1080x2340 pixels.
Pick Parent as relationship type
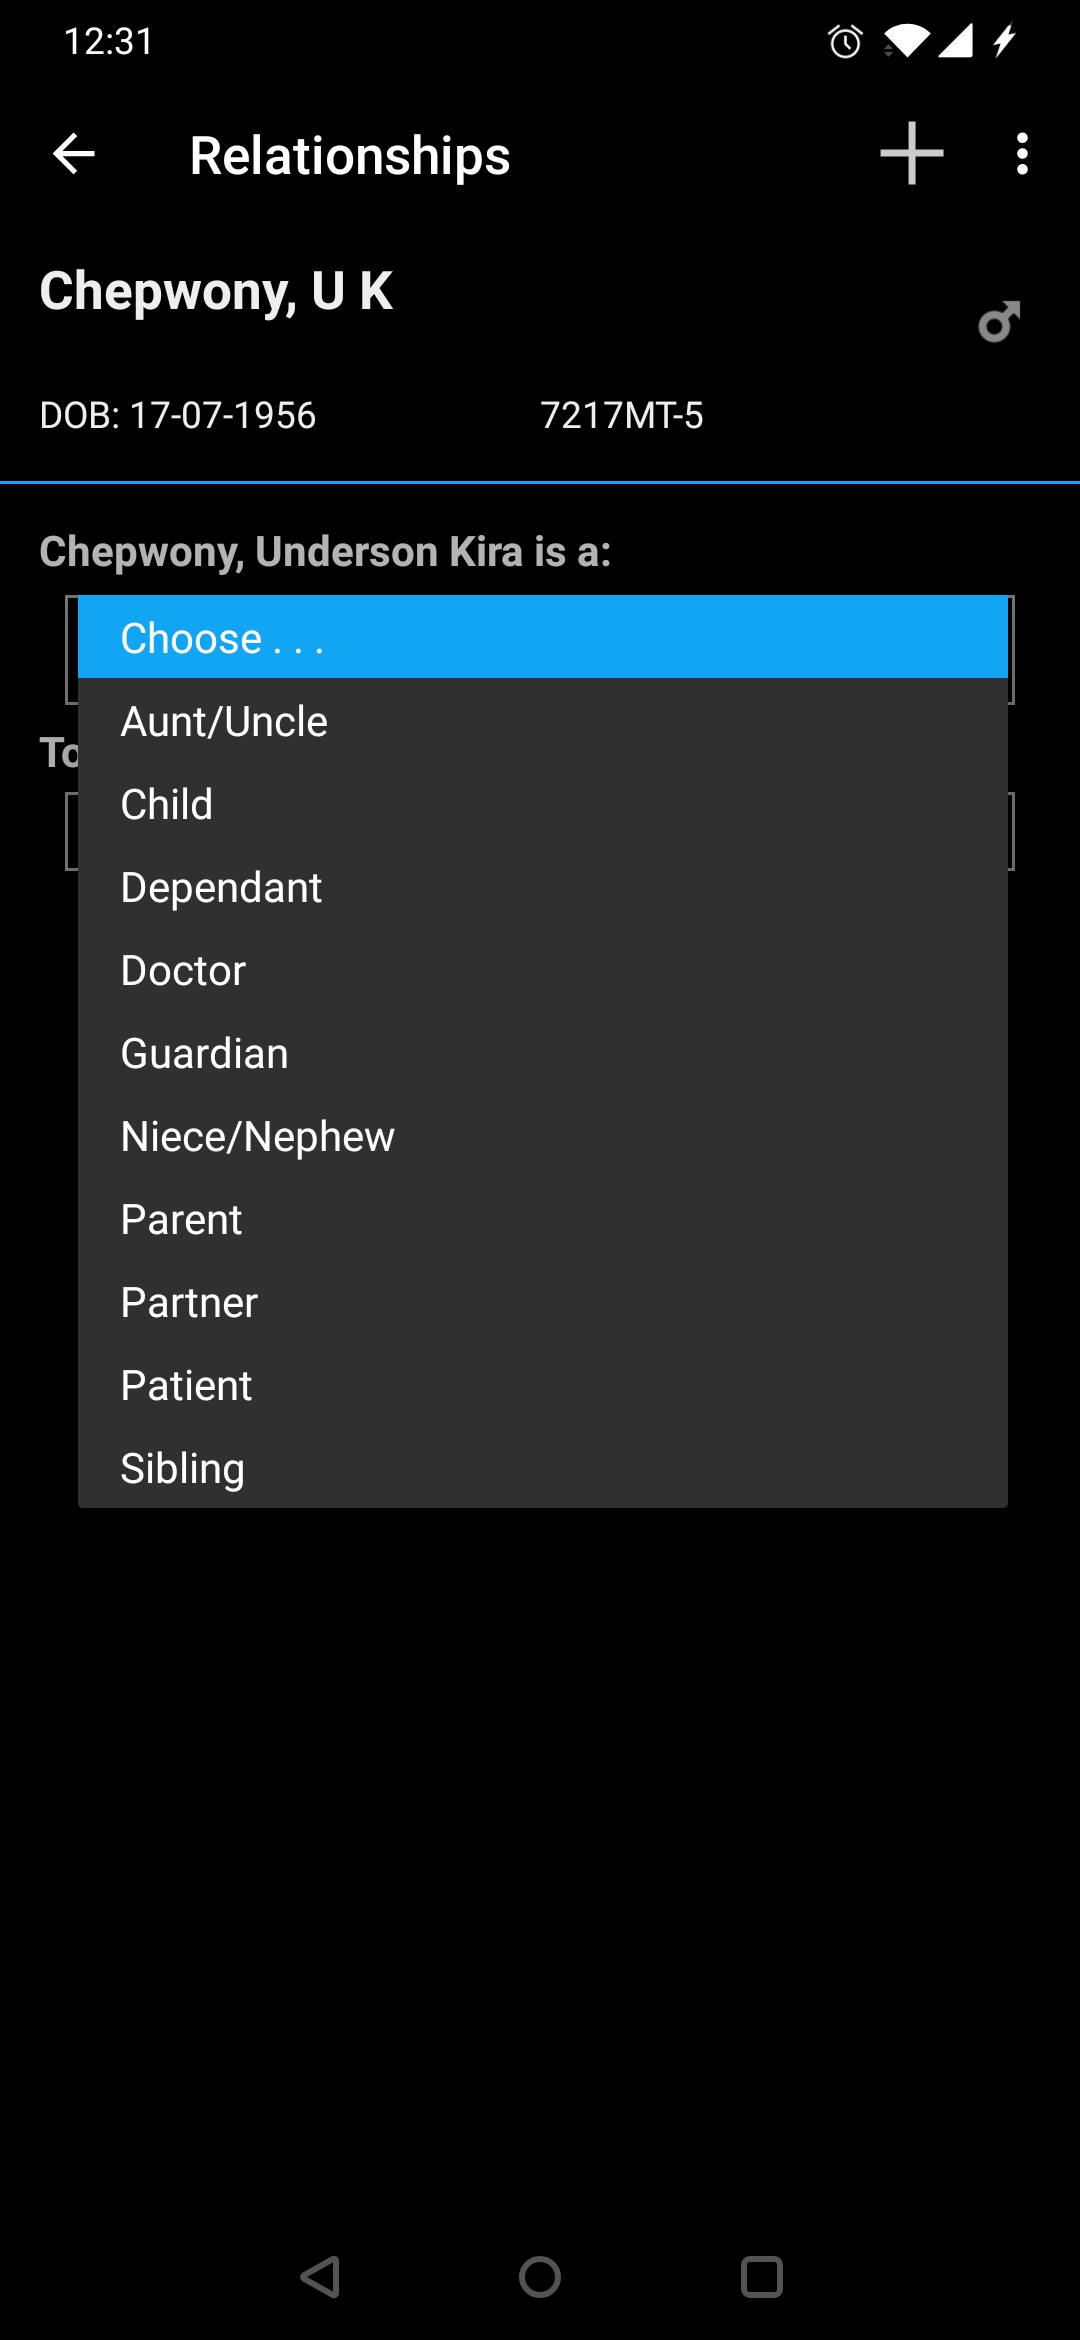(543, 1219)
